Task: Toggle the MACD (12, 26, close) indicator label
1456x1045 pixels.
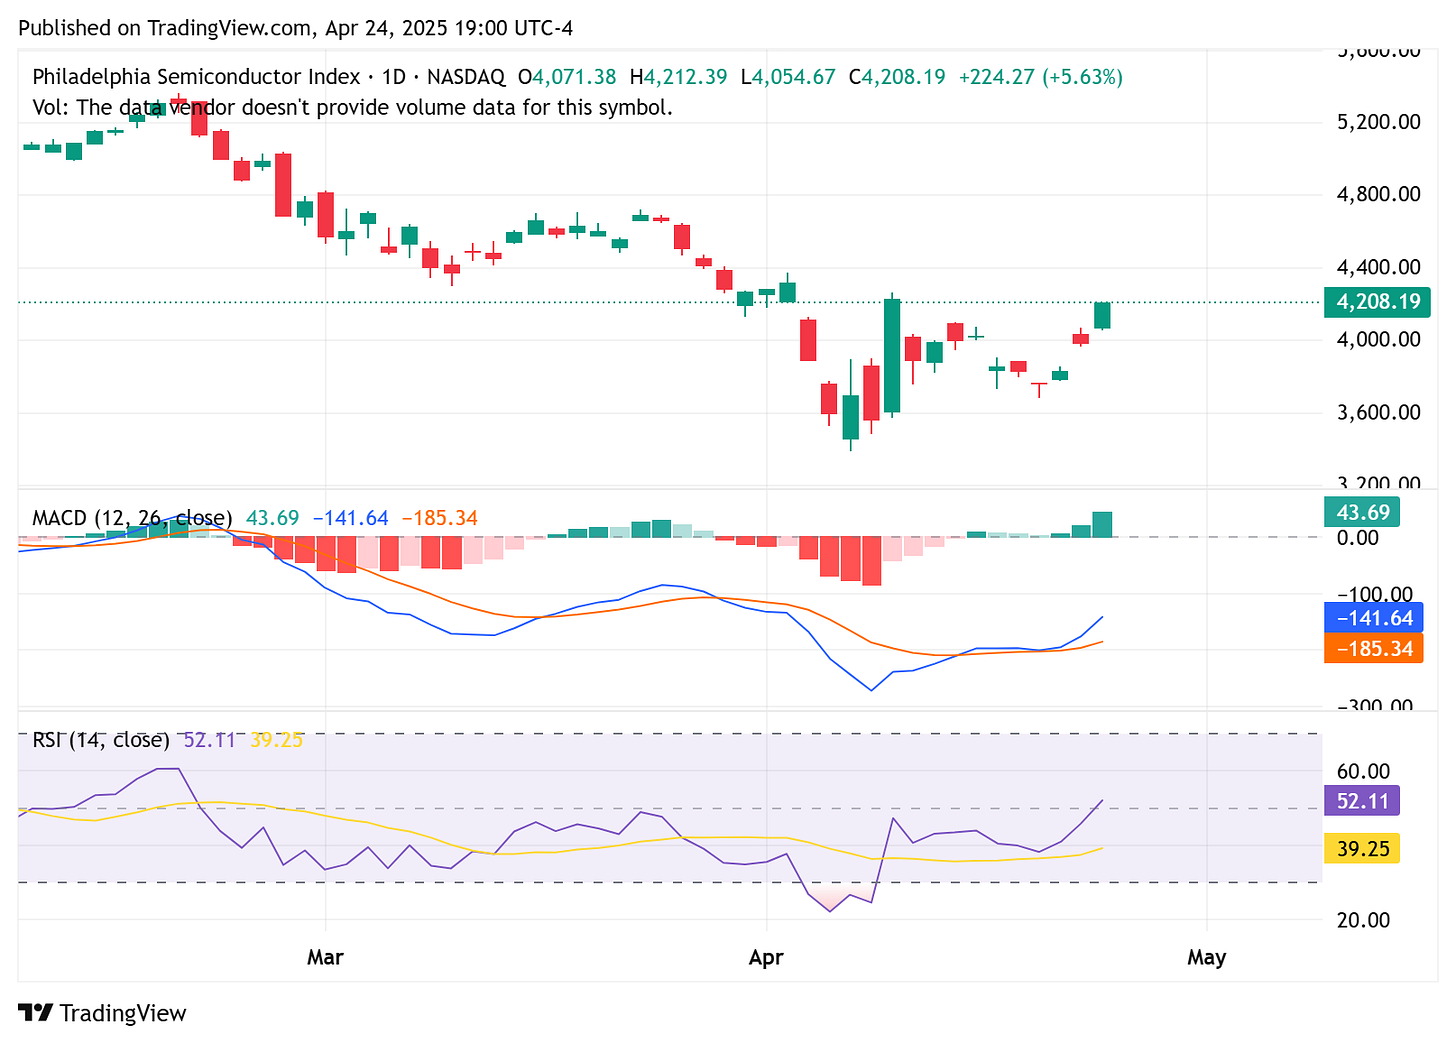Action: click(x=131, y=518)
